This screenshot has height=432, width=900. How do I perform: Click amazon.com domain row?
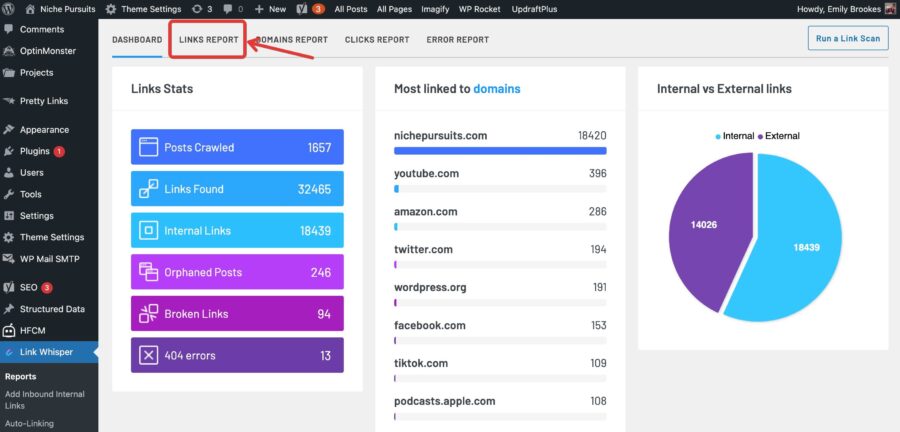click(500, 217)
